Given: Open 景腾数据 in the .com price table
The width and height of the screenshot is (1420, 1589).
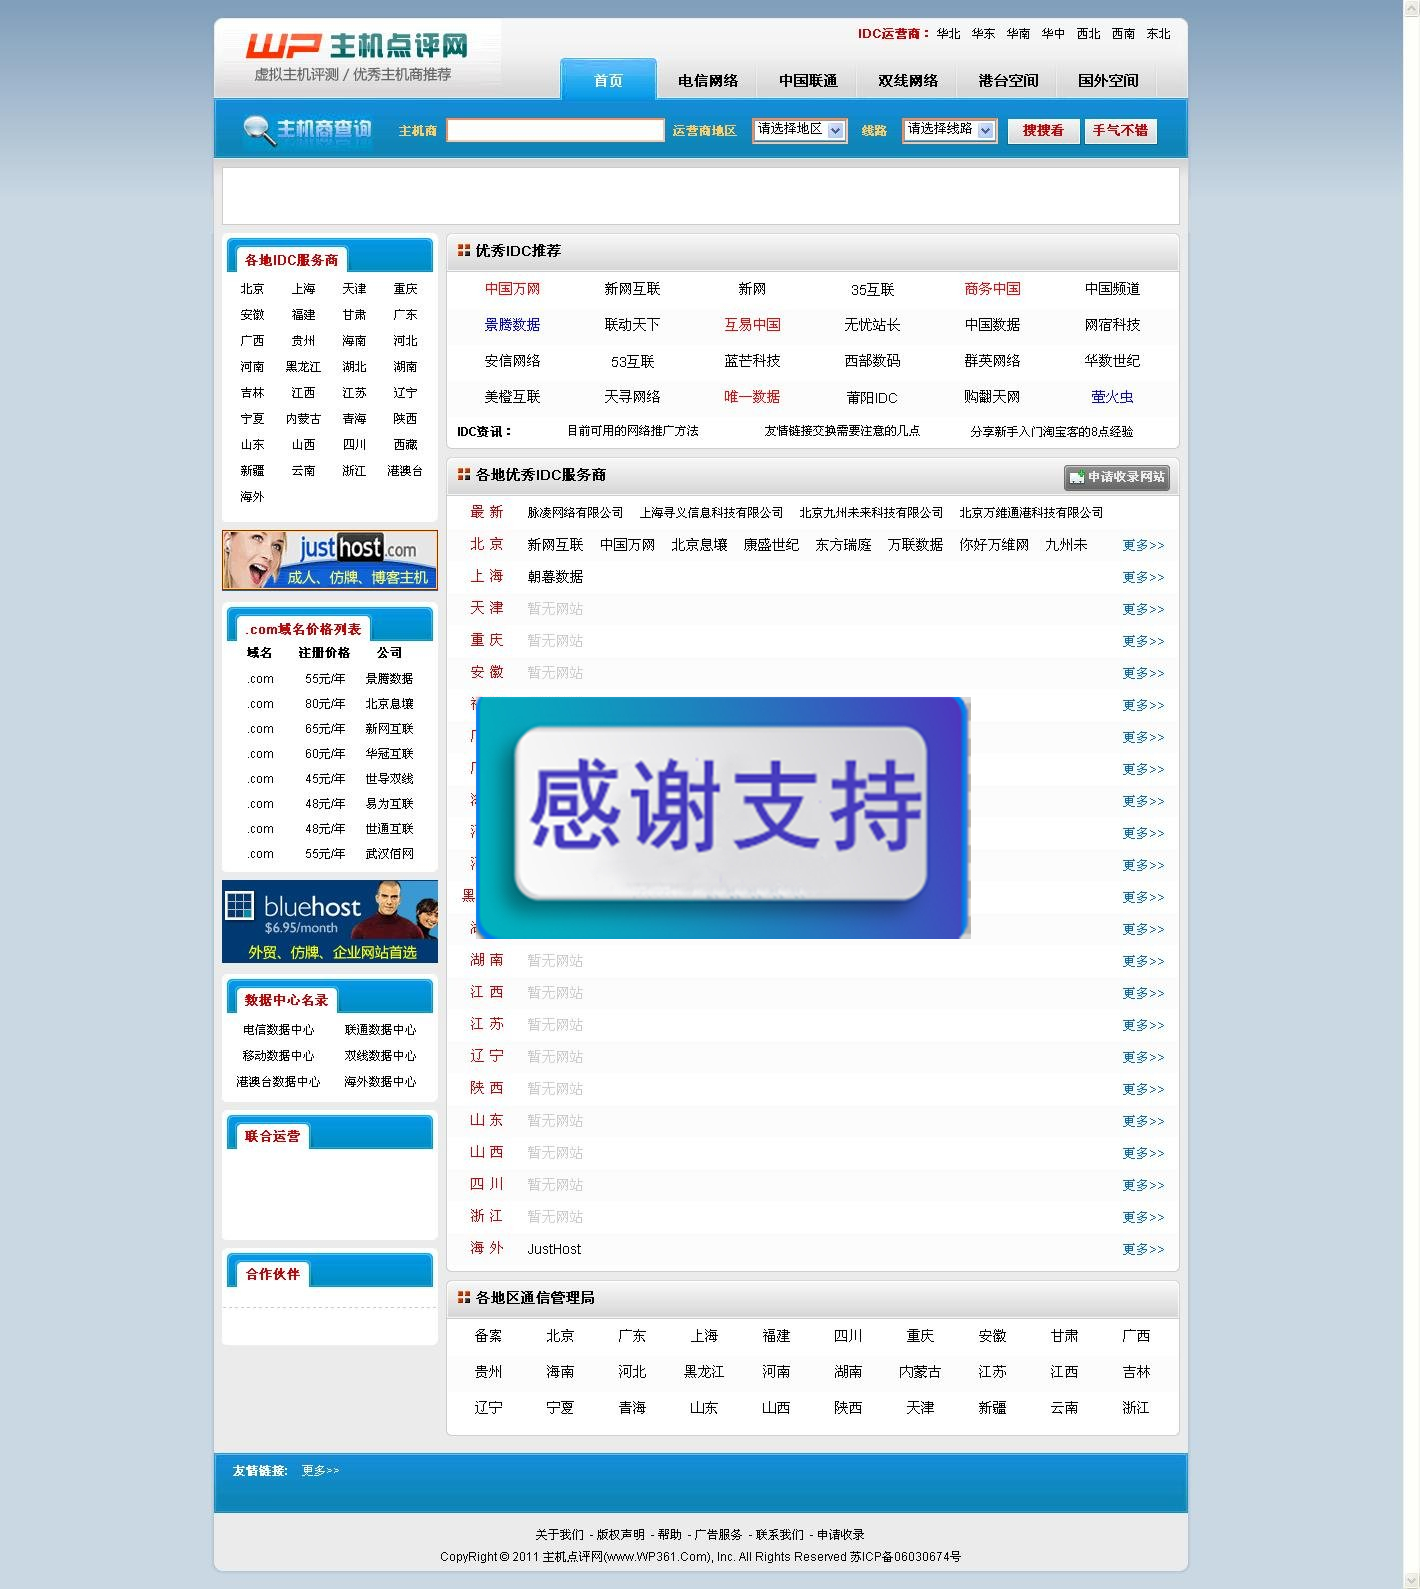Looking at the screenshot, I should tap(389, 679).
